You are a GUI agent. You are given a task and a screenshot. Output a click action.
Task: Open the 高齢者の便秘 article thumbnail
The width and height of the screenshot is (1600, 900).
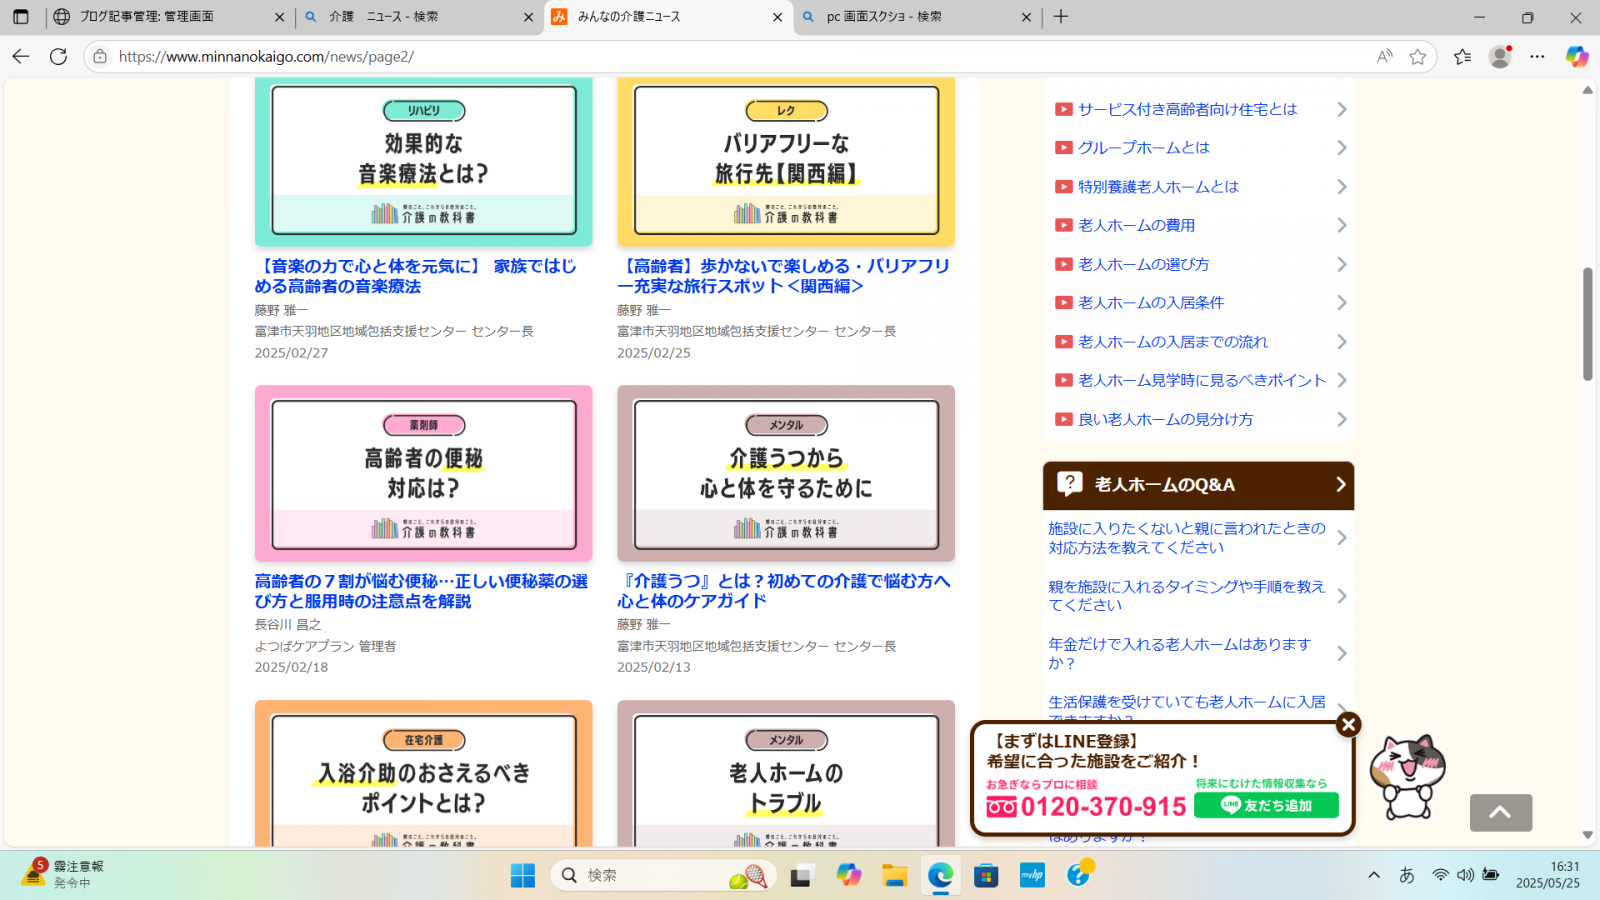click(423, 474)
